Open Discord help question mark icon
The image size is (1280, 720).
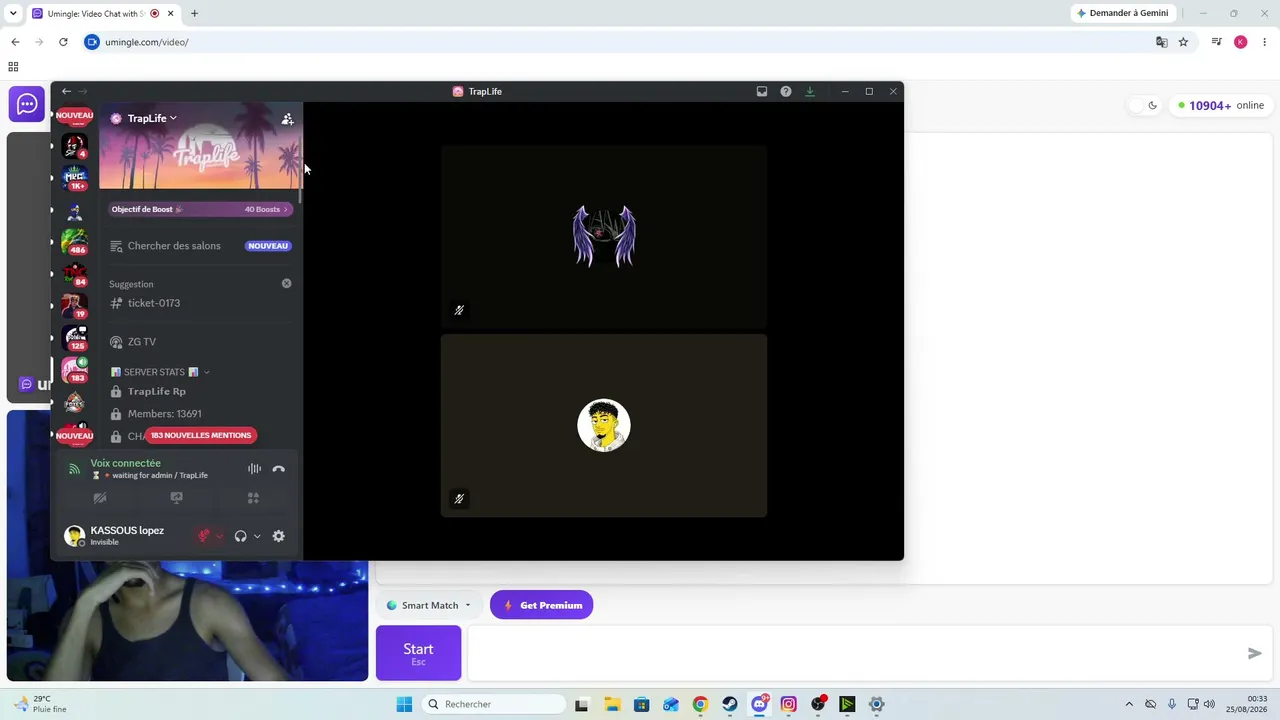point(786,91)
